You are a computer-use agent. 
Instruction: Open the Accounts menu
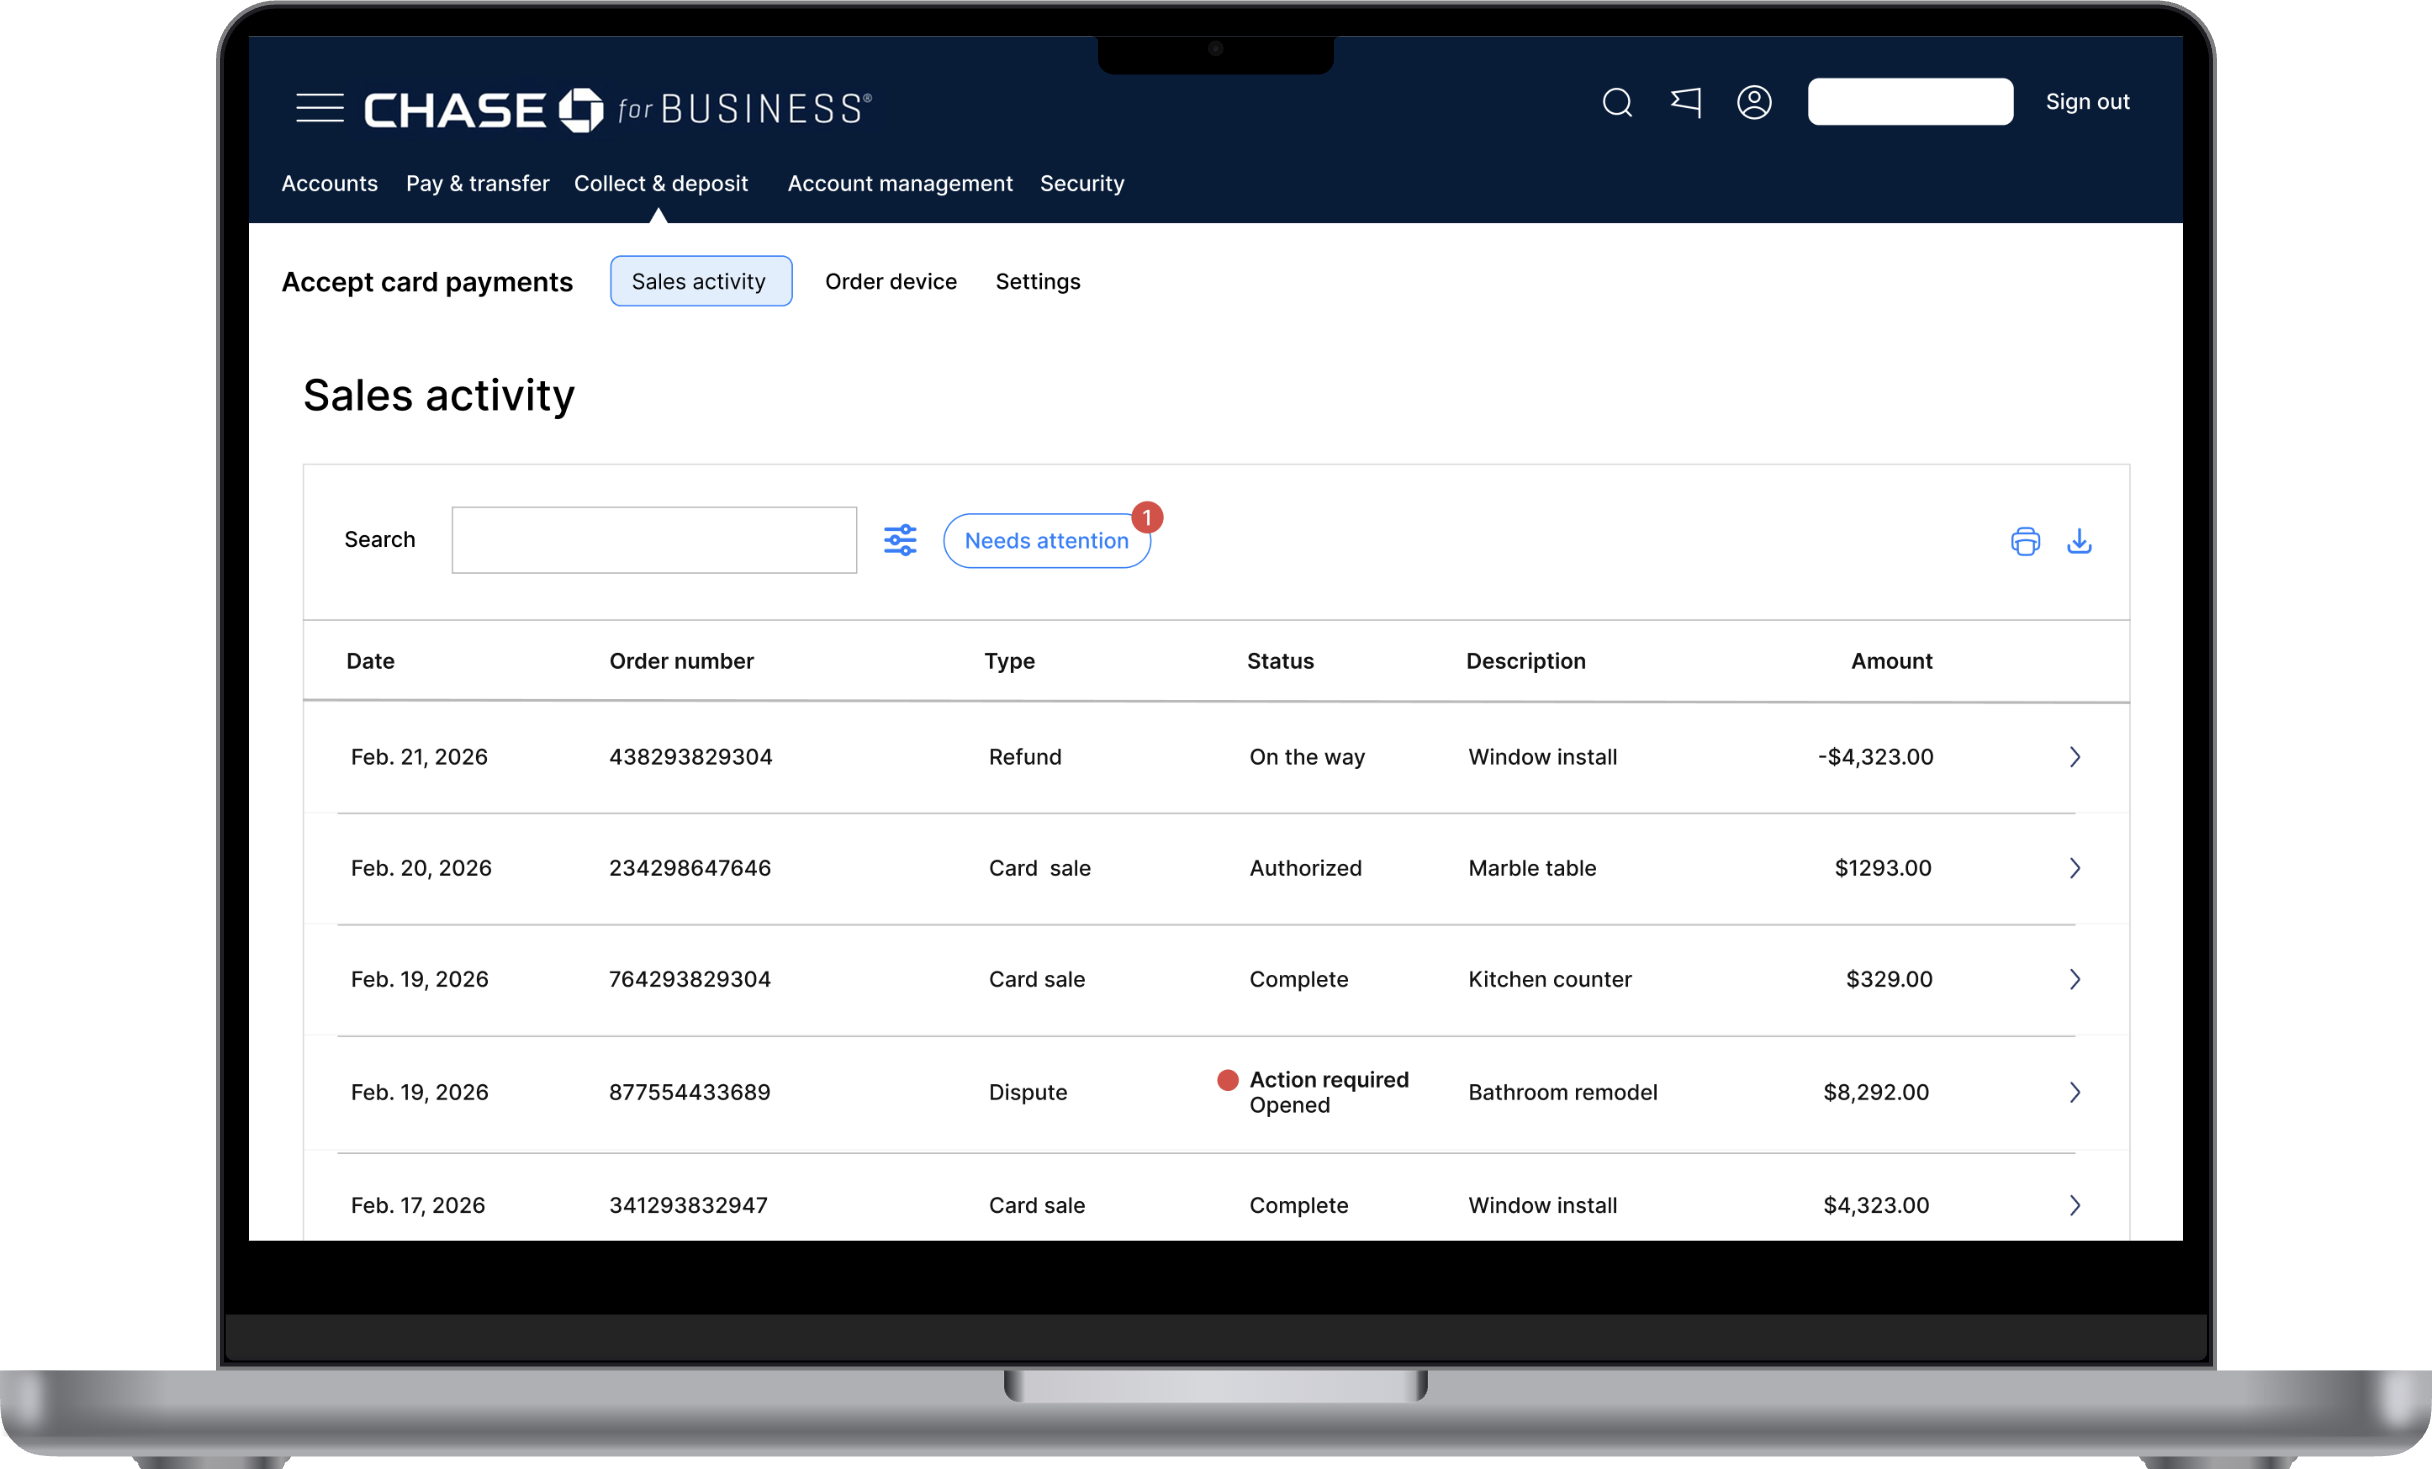pyautogui.click(x=329, y=183)
